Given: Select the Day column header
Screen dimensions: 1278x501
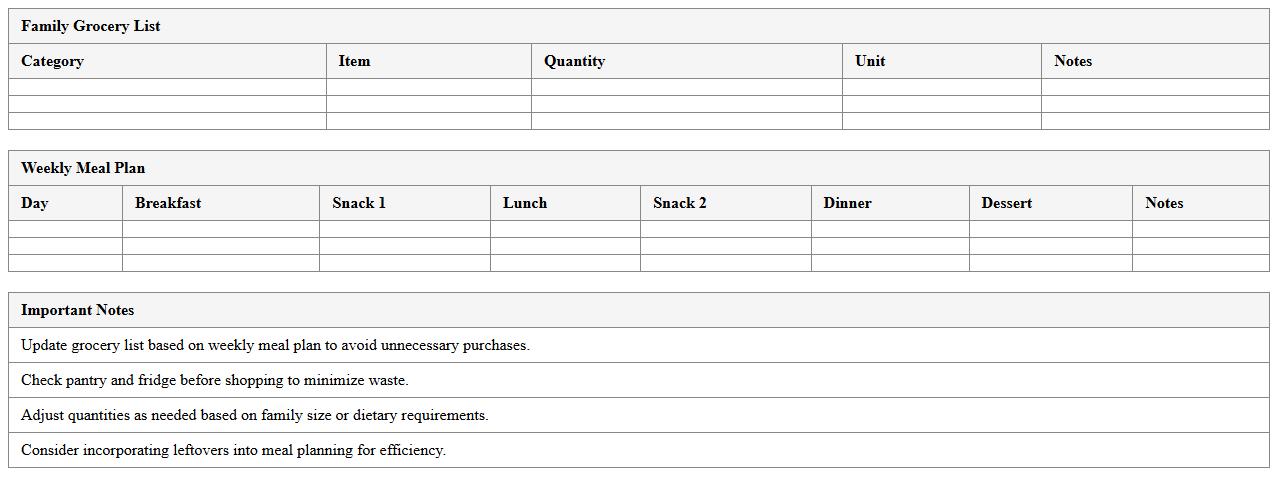Looking at the screenshot, I should pyautogui.click(x=35, y=203).
